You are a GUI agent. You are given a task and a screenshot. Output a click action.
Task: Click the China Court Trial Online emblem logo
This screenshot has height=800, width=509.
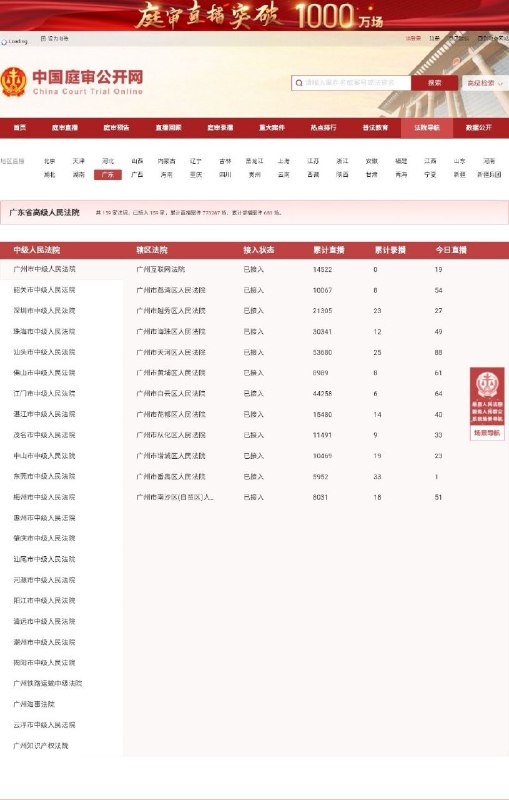(x=14, y=82)
